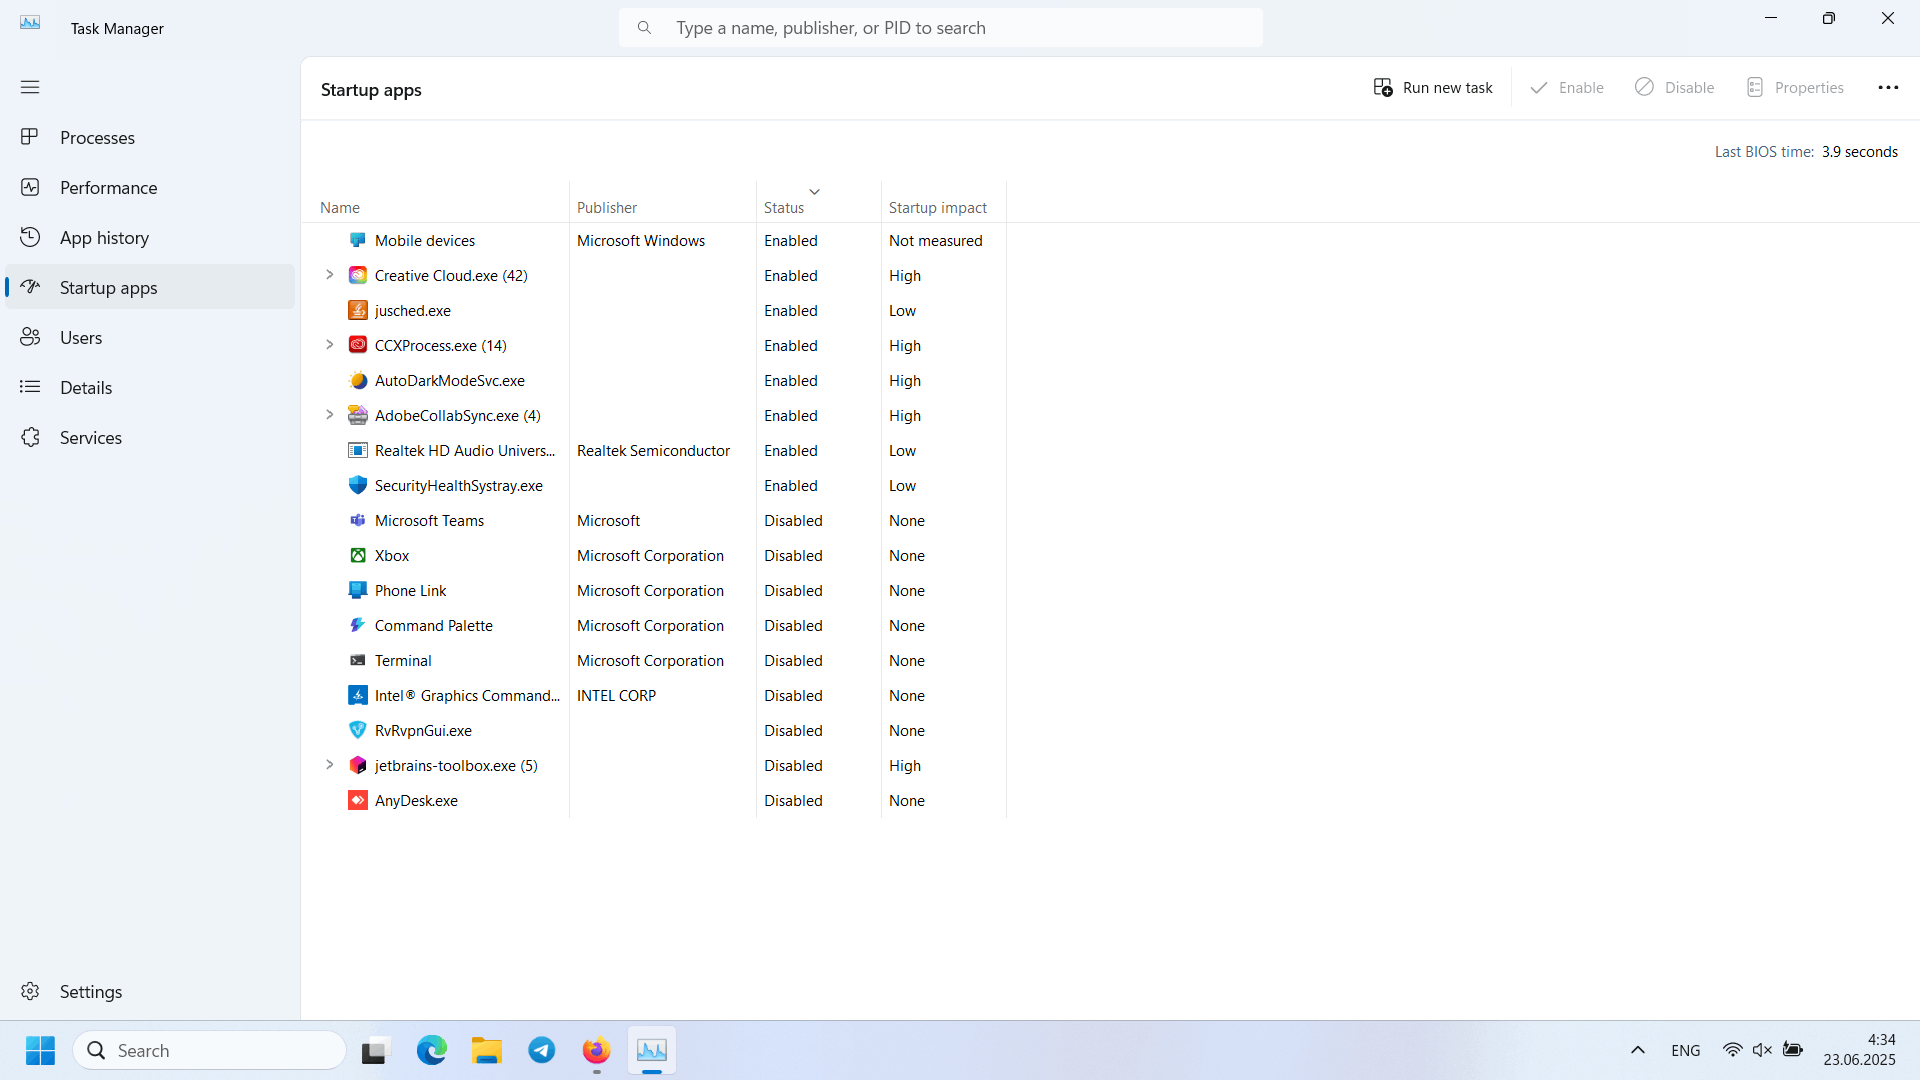Expand the Creative Cloud.exe group
The height and width of the screenshot is (1080, 1920).
point(329,275)
